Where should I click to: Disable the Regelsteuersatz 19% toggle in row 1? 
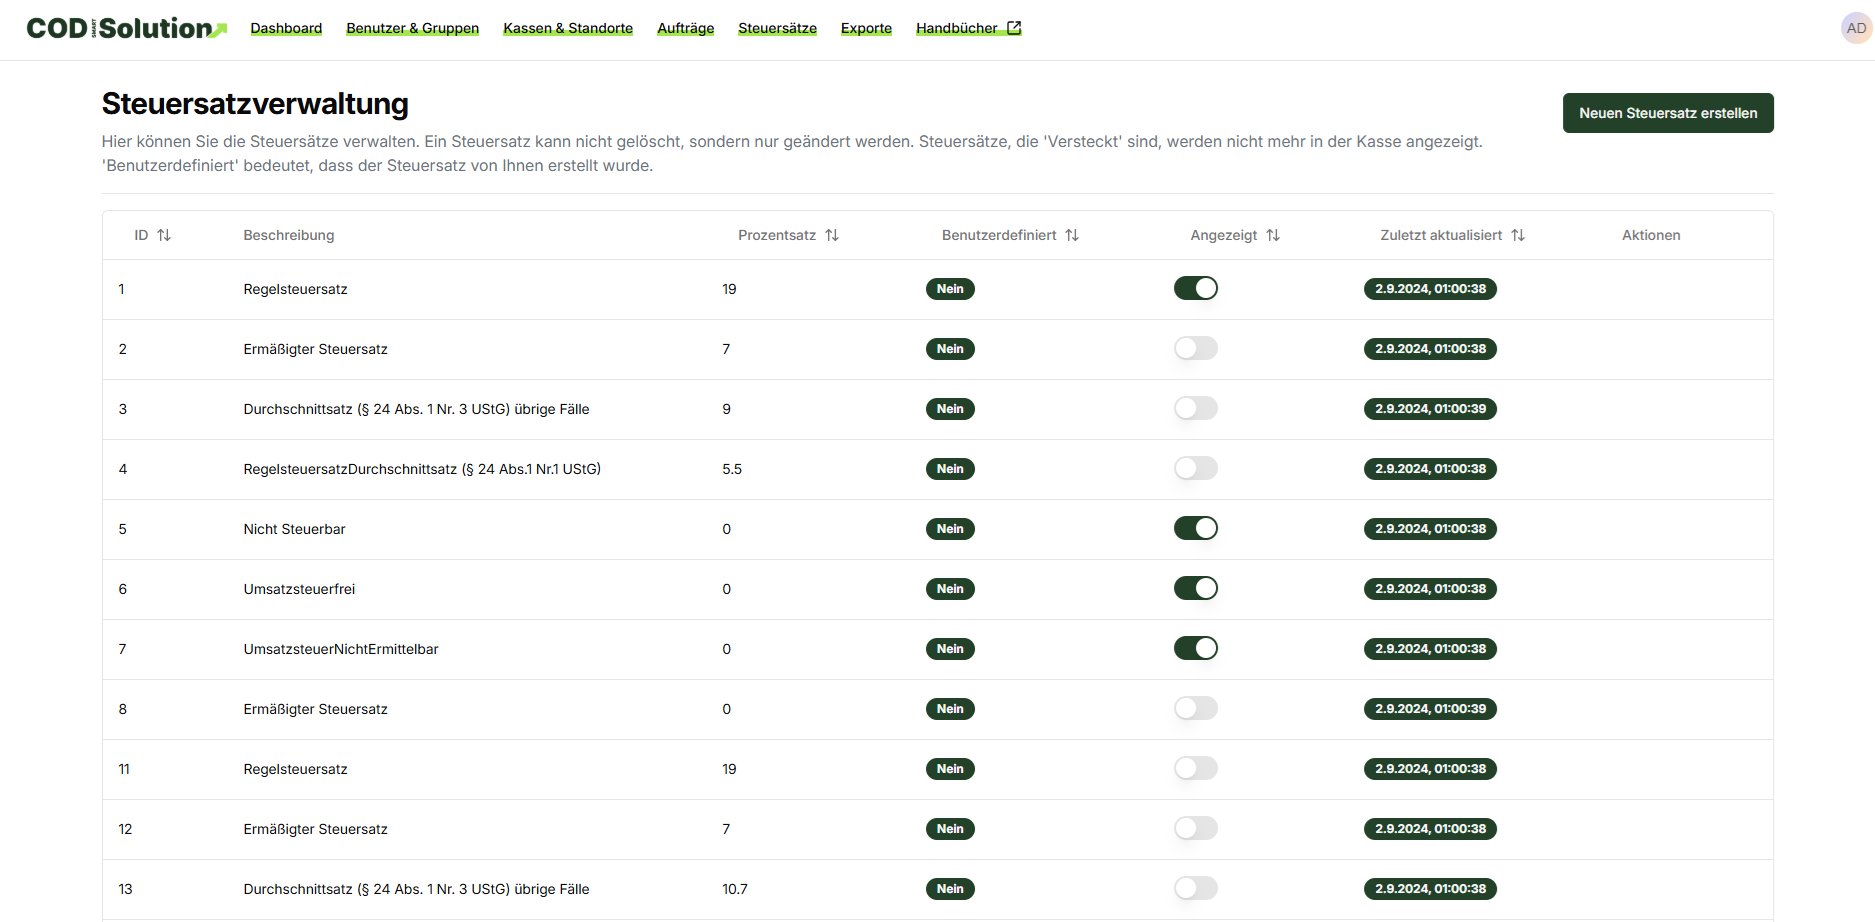click(x=1196, y=289)
